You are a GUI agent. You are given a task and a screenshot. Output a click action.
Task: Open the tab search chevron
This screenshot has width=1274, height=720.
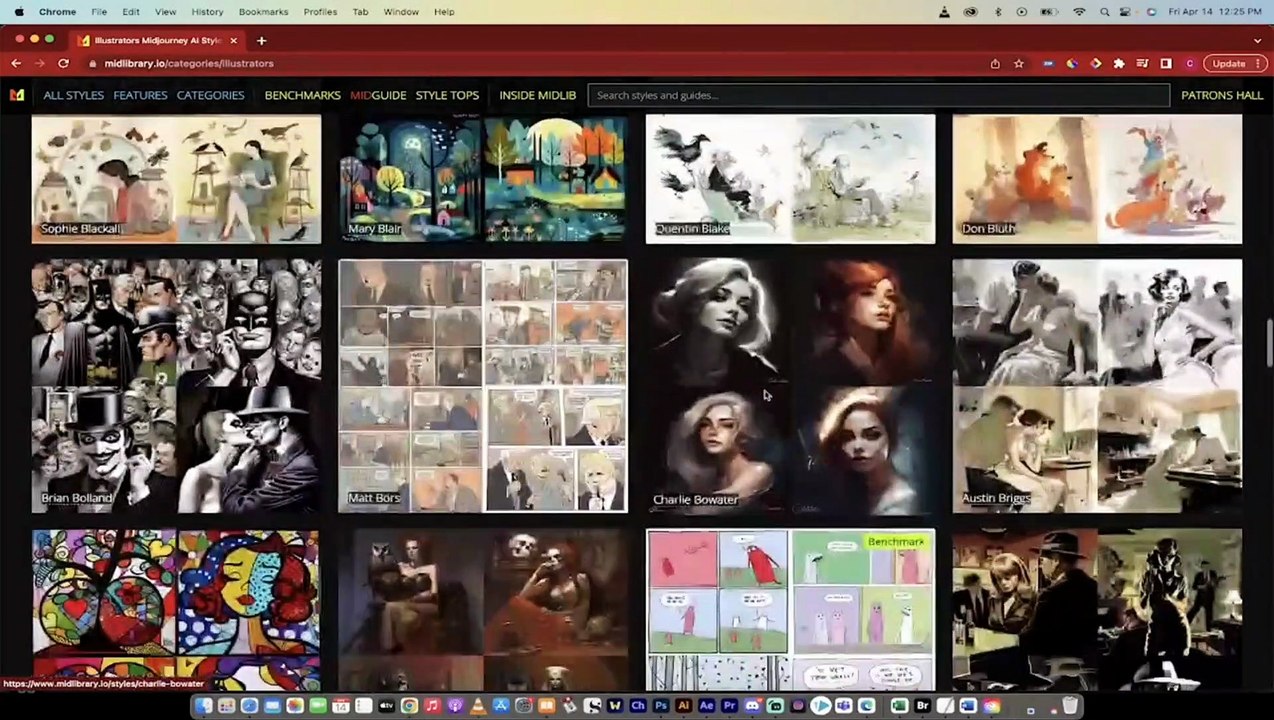[x=1257, y=40]
